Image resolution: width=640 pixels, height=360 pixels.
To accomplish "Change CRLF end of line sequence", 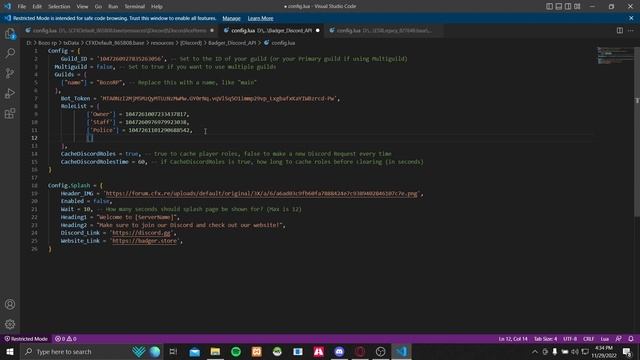I will (589, 339).
